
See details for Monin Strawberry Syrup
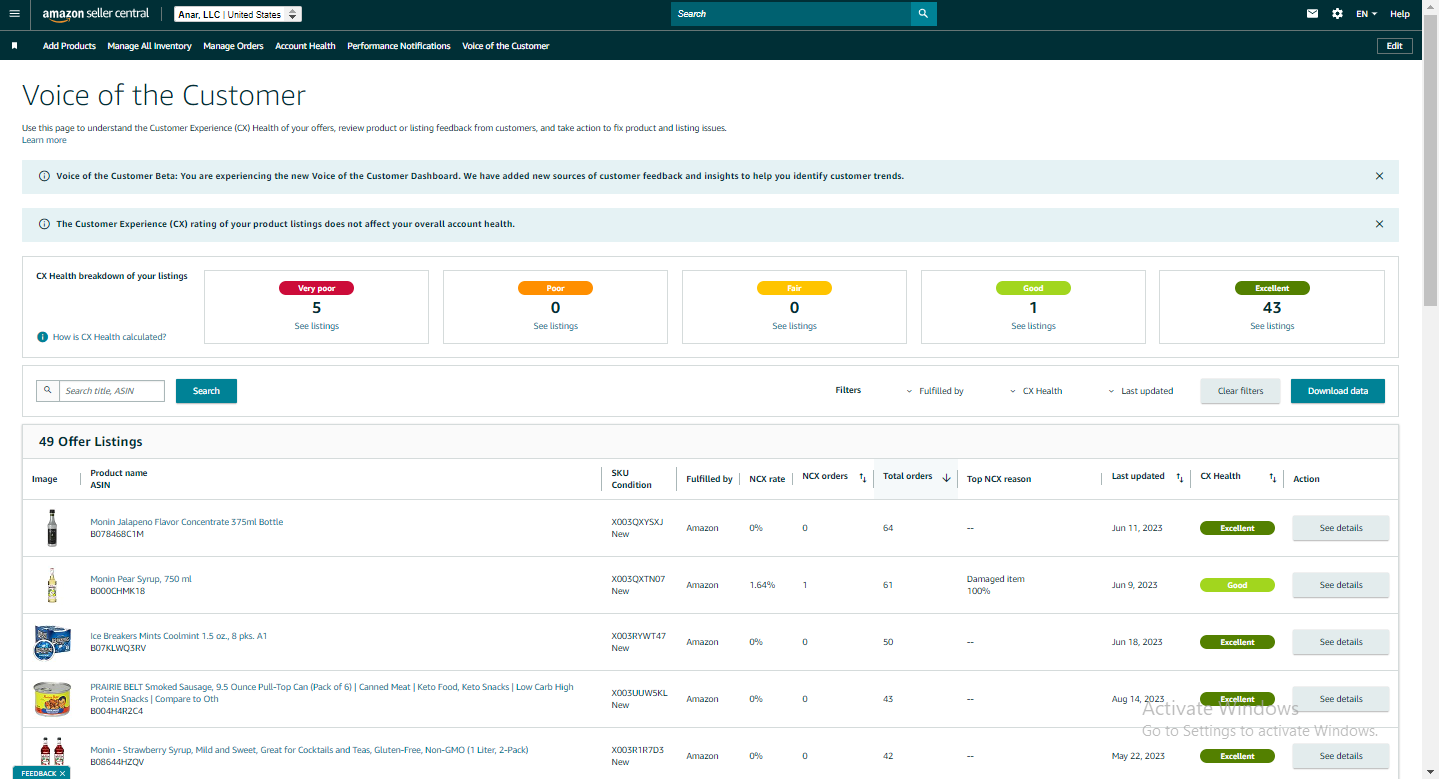click(x=1341, y=756)
